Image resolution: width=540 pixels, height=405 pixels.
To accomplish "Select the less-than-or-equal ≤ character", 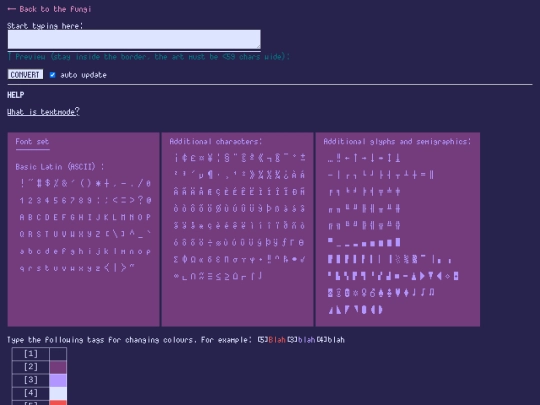I will 218,276.
